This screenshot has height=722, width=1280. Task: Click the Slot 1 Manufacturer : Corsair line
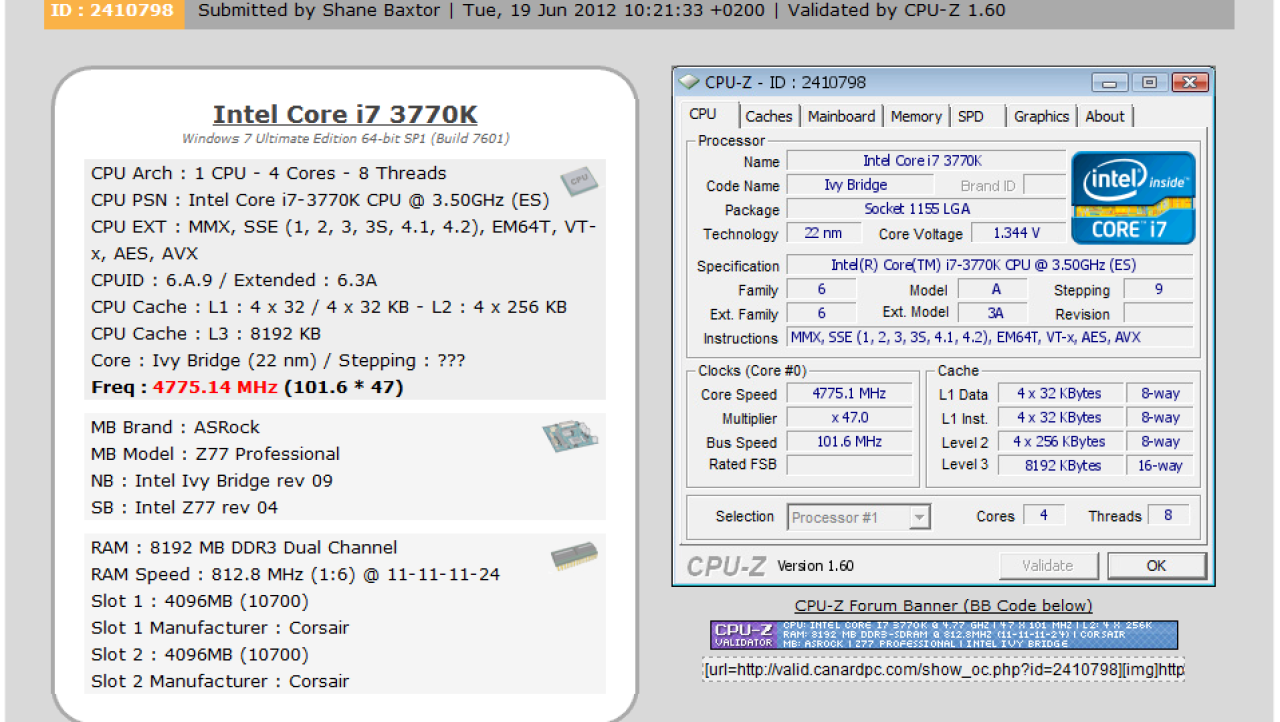coord(220,628)
